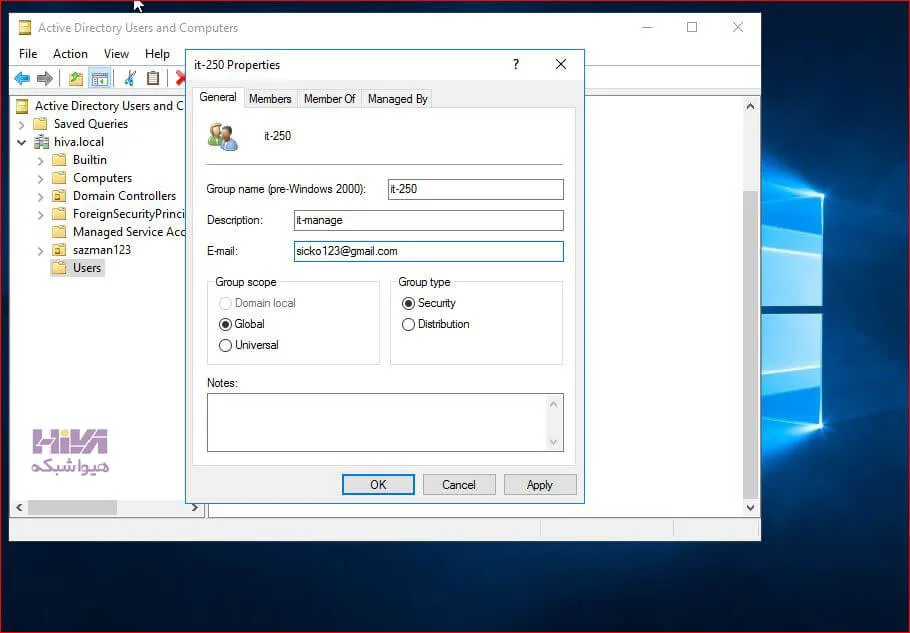Click inside the Notes text area
Screen dimensions: 910x633
[376, 422]
